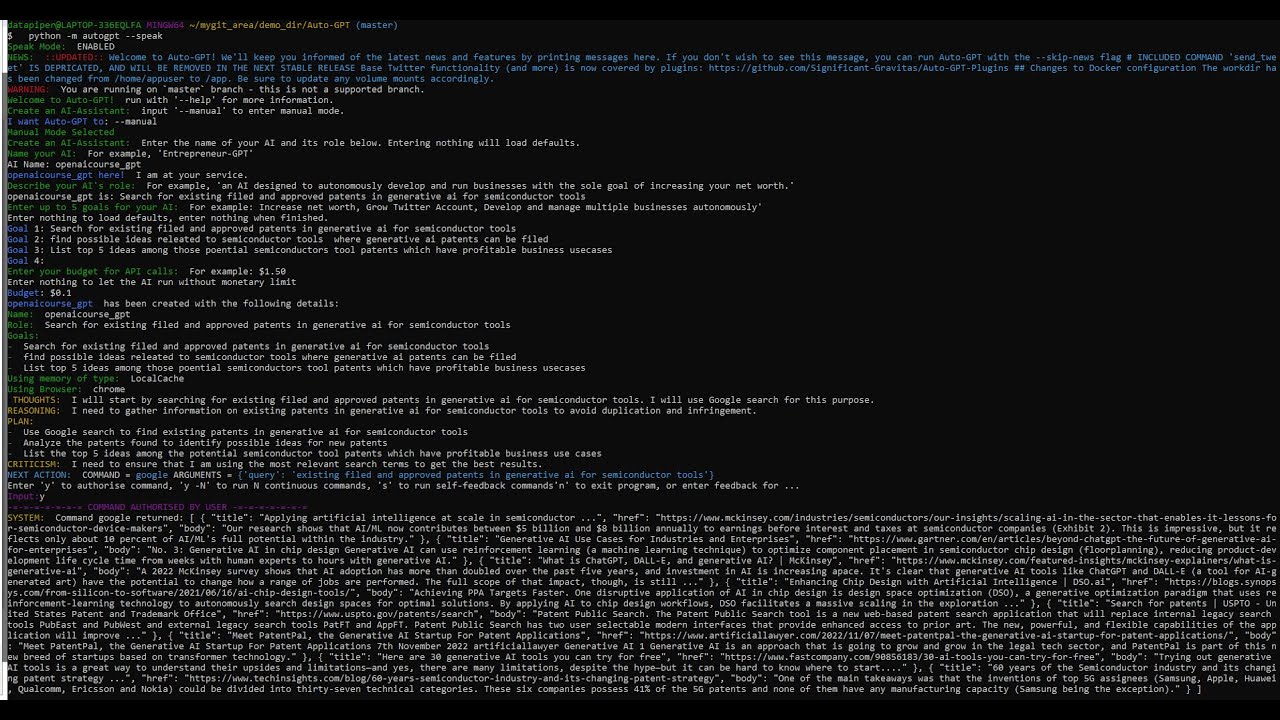
Task: Click the 'Manual Mode Selected' line
Action: coord(60,132)
